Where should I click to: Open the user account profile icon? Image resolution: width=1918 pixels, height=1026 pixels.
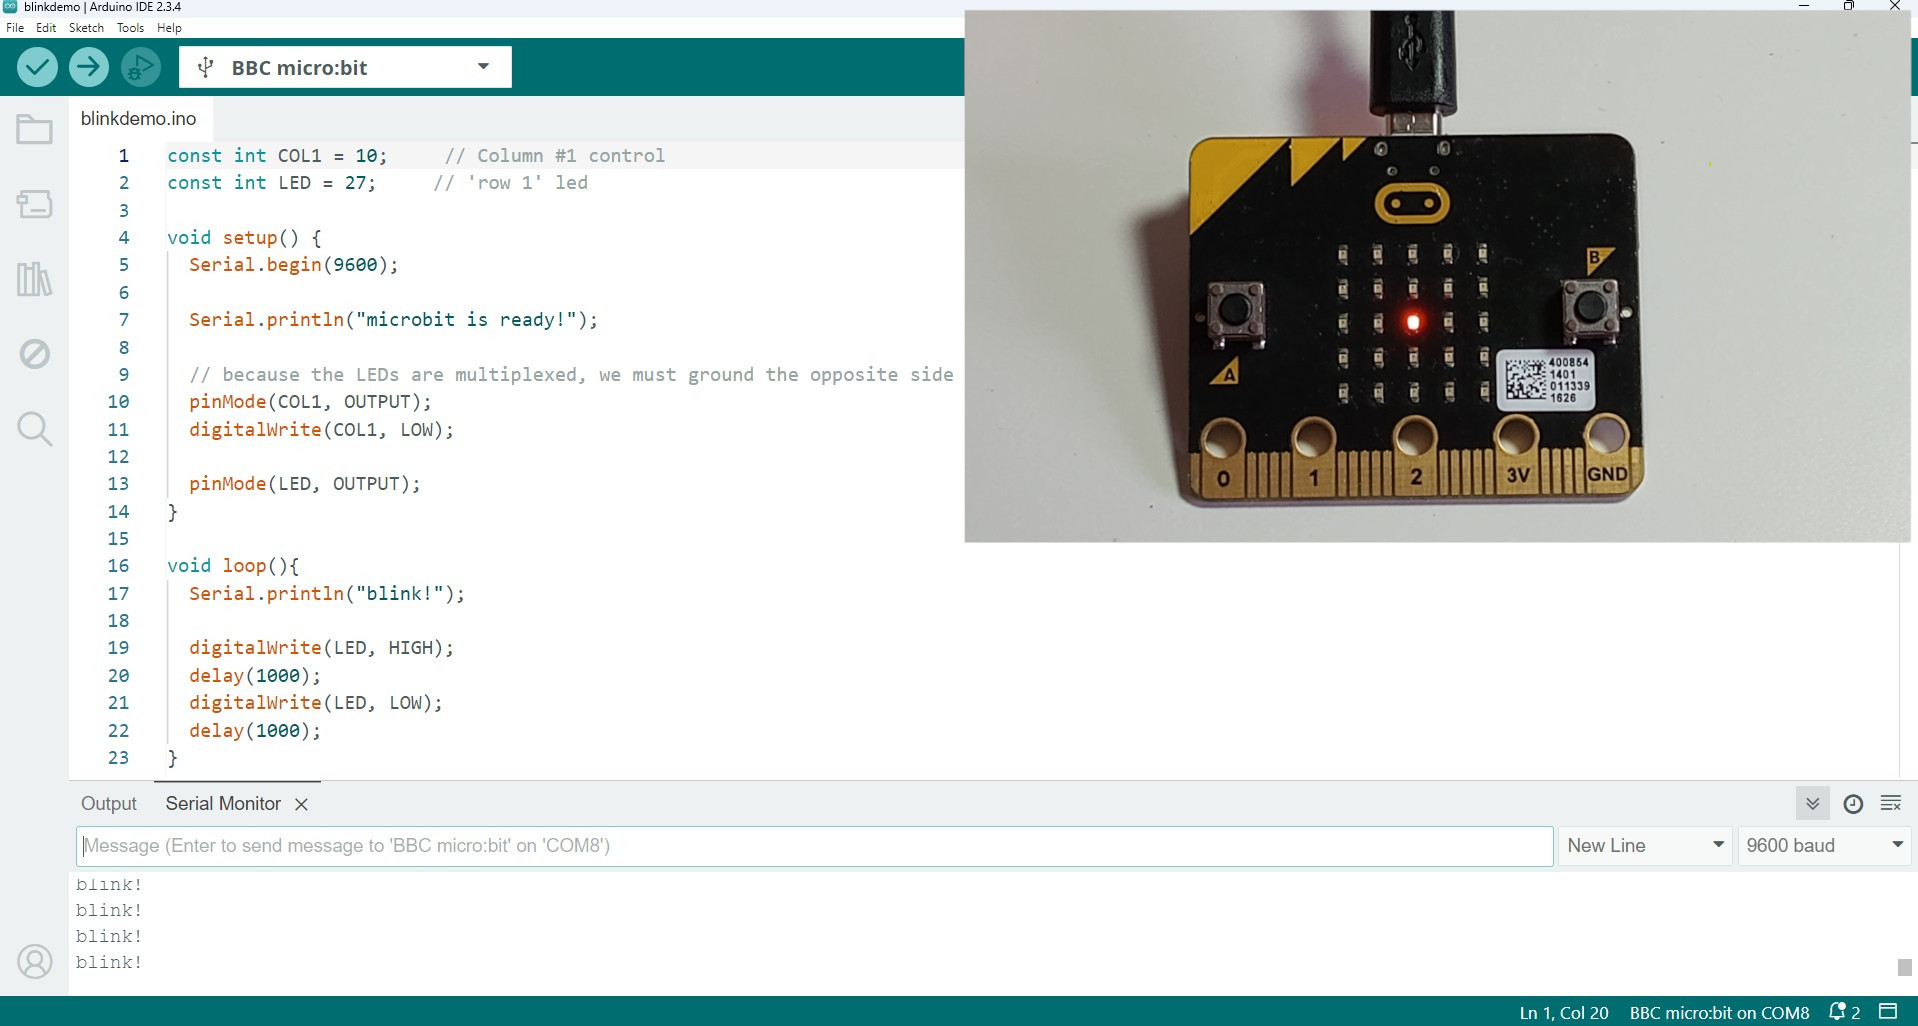click(x=35, y=962)
